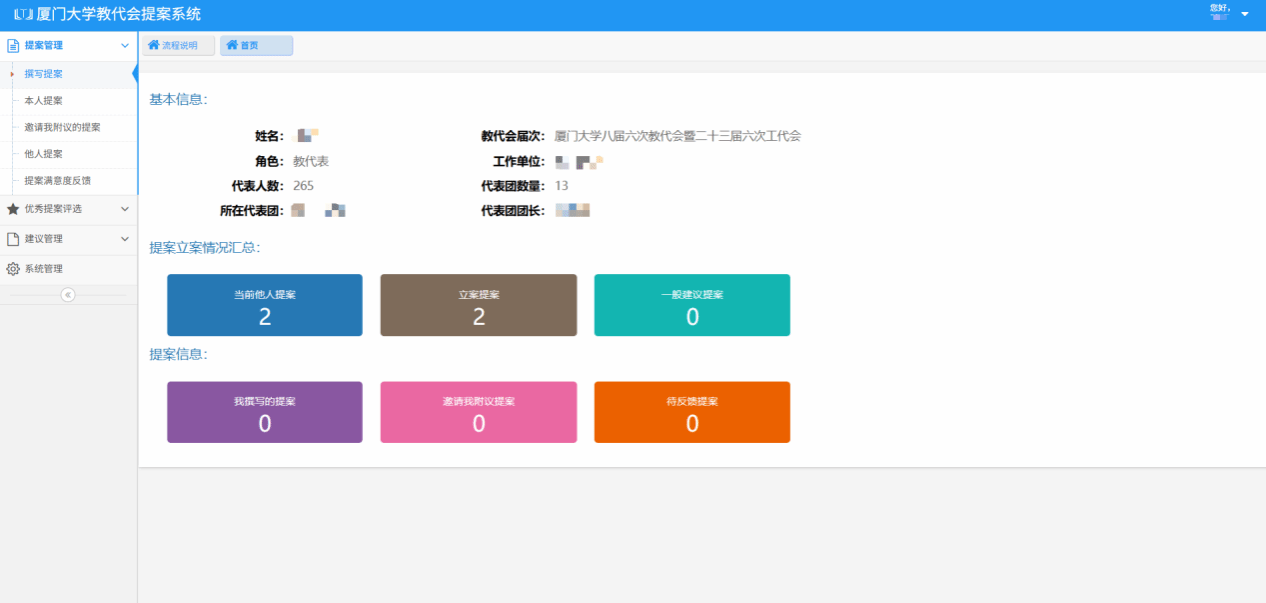
Task: Open user account dropdown arrow
Action: click(1245, 15)
